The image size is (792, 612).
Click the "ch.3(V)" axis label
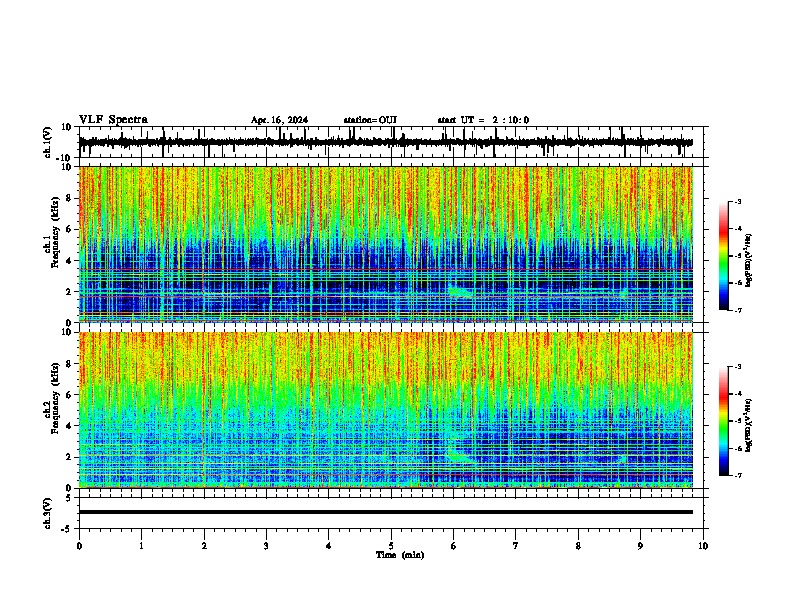coord(48,513)
